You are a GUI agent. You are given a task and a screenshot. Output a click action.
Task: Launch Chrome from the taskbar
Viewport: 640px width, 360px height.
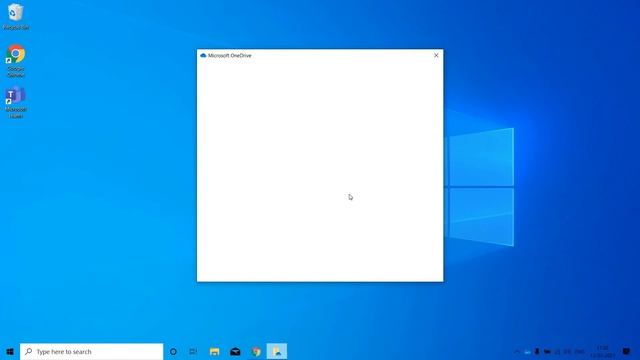click(x=256, y=351)
